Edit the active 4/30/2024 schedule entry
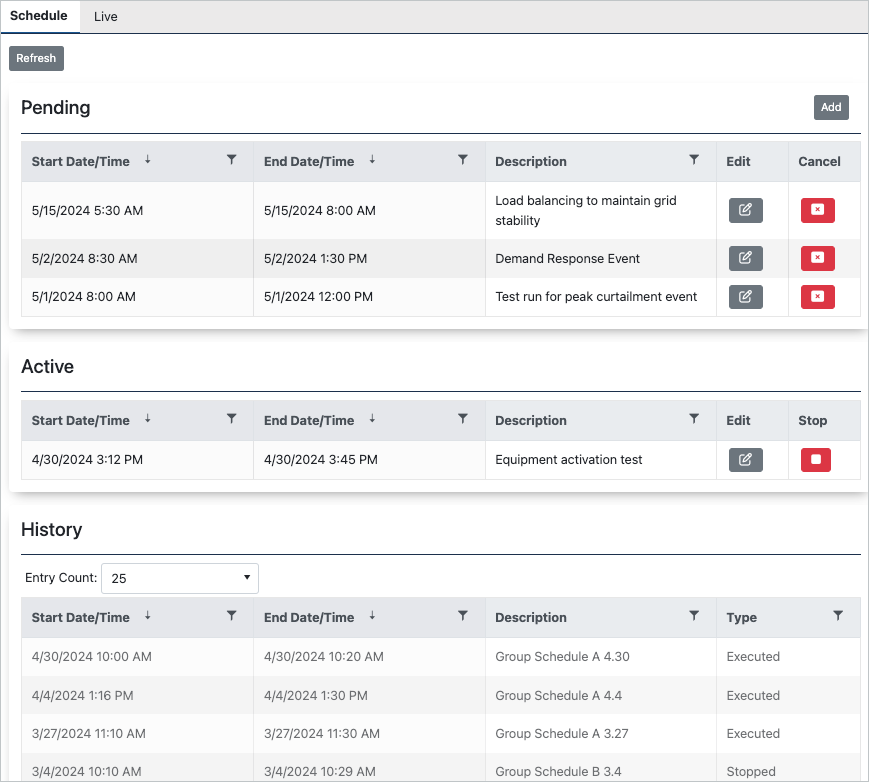The height and width of the screenshot is (782, 869). coord(745,459)
